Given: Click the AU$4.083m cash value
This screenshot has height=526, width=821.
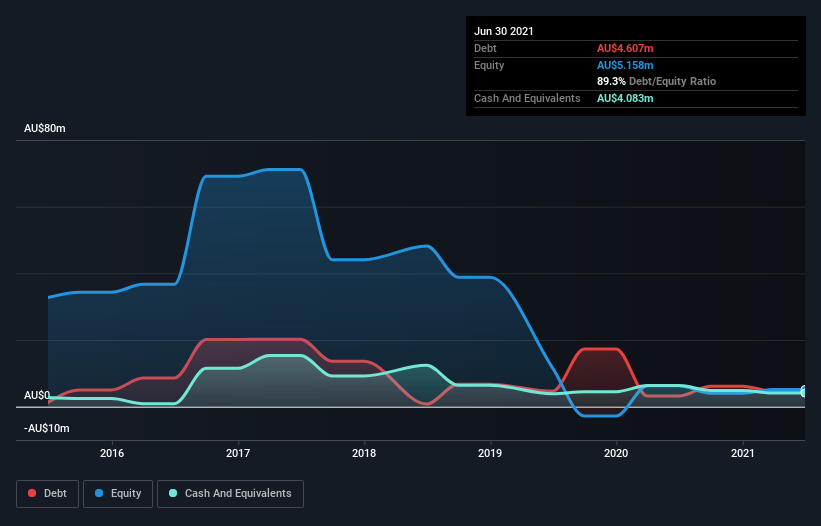Looking at the screenshot, I should click(x=625, y=98).
